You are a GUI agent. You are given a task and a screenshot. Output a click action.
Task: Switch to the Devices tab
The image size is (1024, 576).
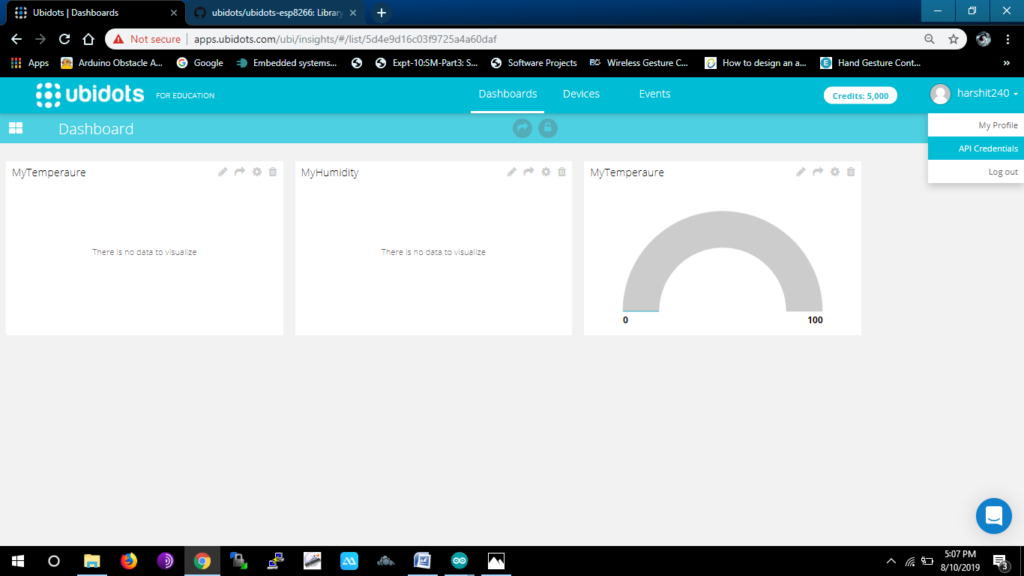click(x=581, y=94)
